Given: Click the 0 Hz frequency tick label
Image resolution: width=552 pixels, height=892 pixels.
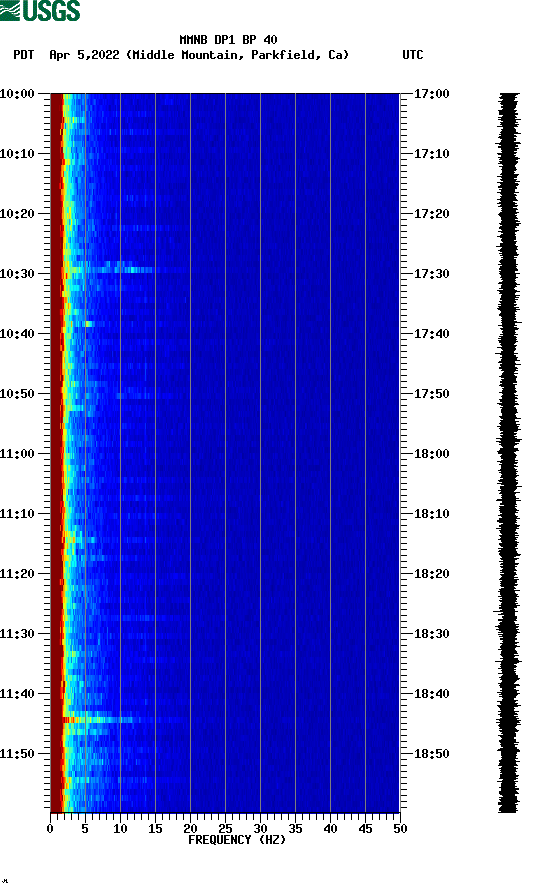Looking at the screenshot, I should (50, 829).
